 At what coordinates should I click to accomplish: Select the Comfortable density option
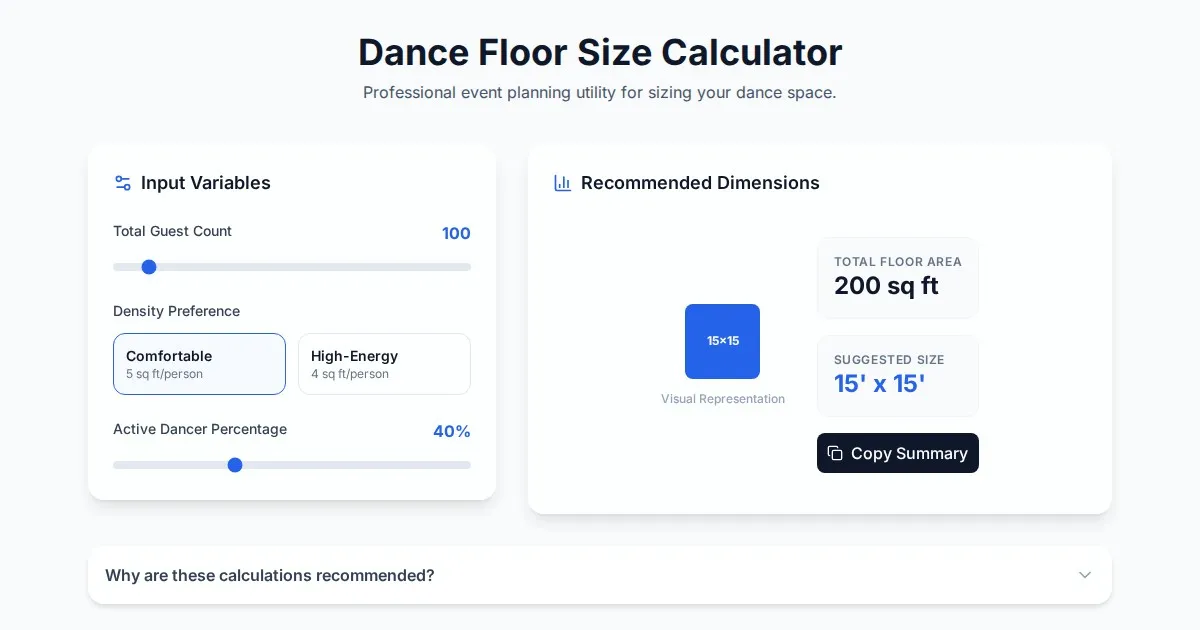pos(199,364)
